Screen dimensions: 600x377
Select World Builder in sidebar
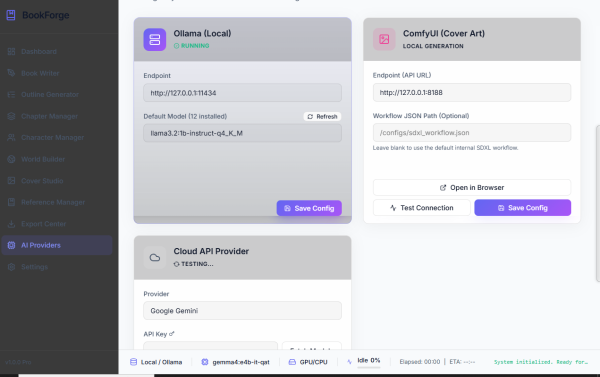[x=57, y=159]
